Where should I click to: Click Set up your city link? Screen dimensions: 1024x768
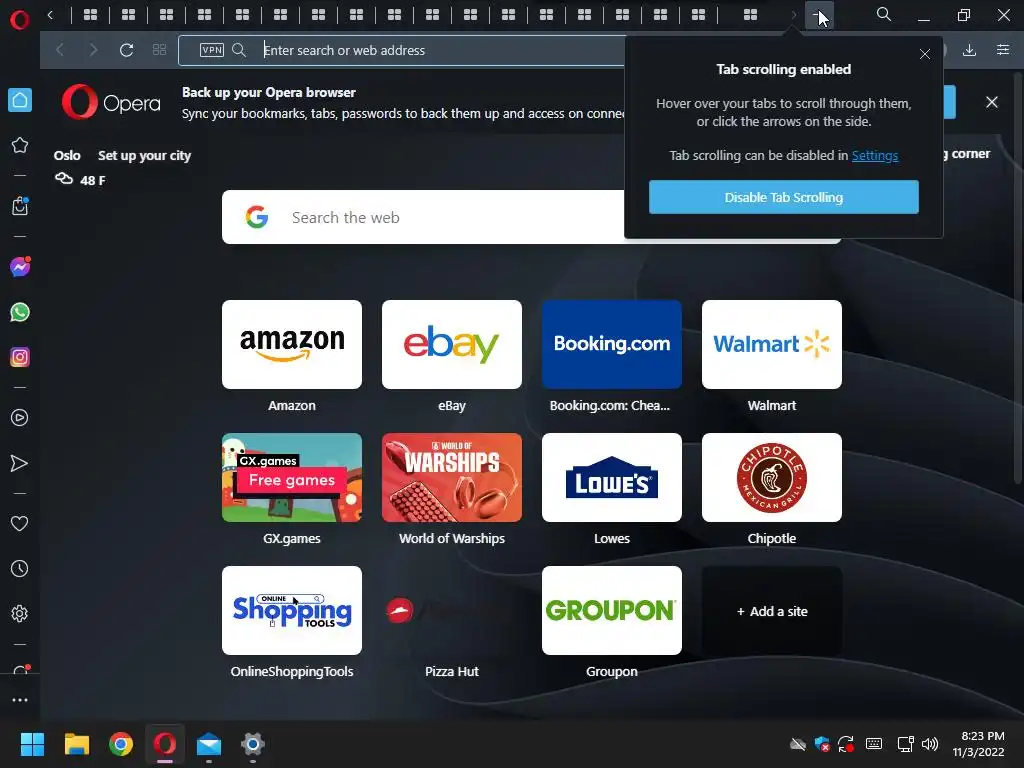[x=144, y=155]
